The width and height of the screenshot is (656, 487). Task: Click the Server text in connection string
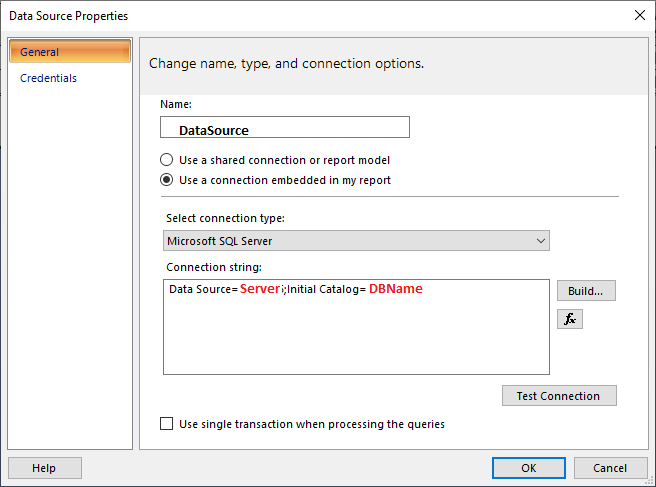point(260,289)
